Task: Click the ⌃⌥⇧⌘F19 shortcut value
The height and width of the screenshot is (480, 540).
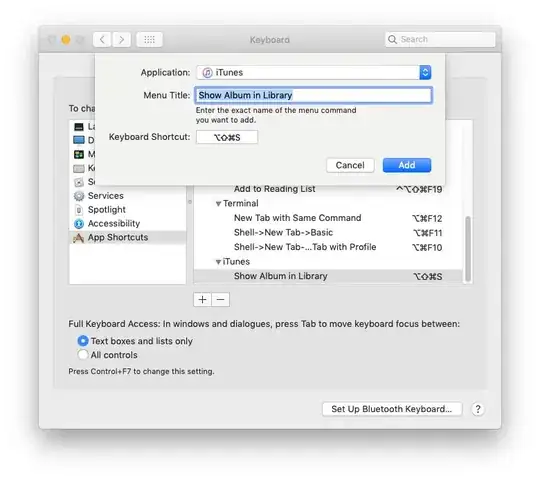Action: coord(419,189)
